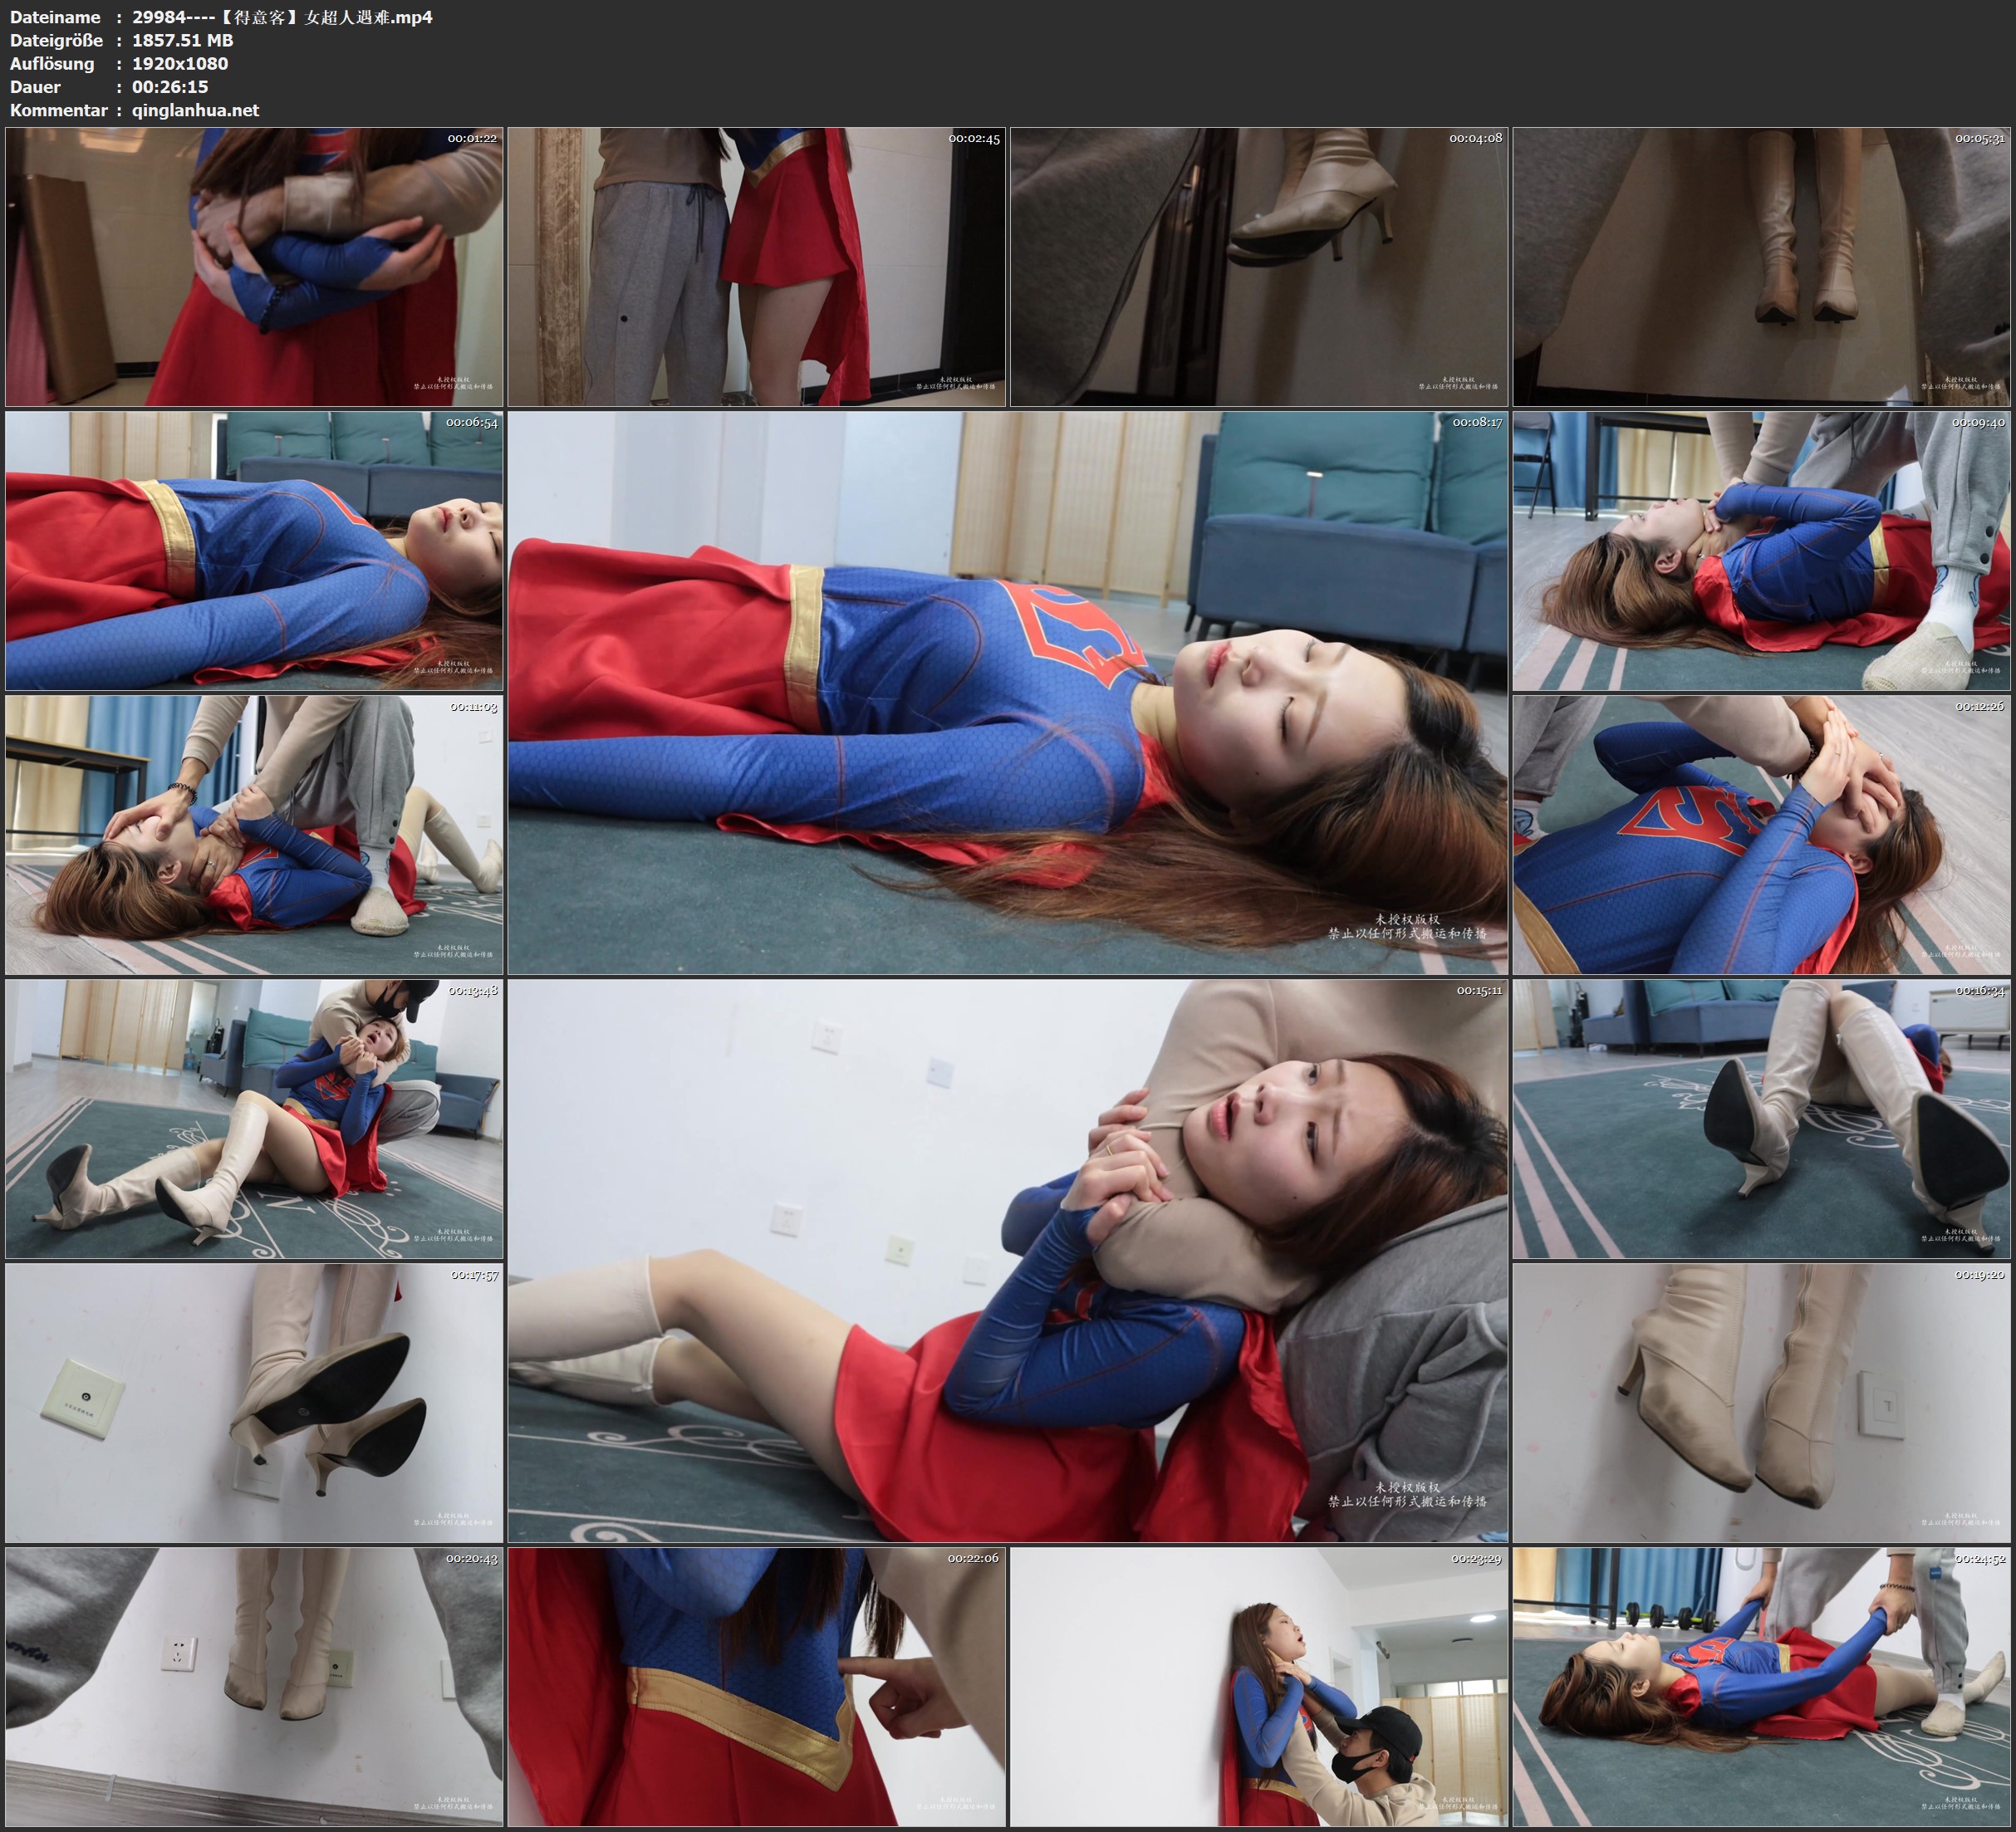Open the large frame at 00:08:17
Image resolution: width=2016 pixels, height=1832 pixels.
pos(1007,693)
